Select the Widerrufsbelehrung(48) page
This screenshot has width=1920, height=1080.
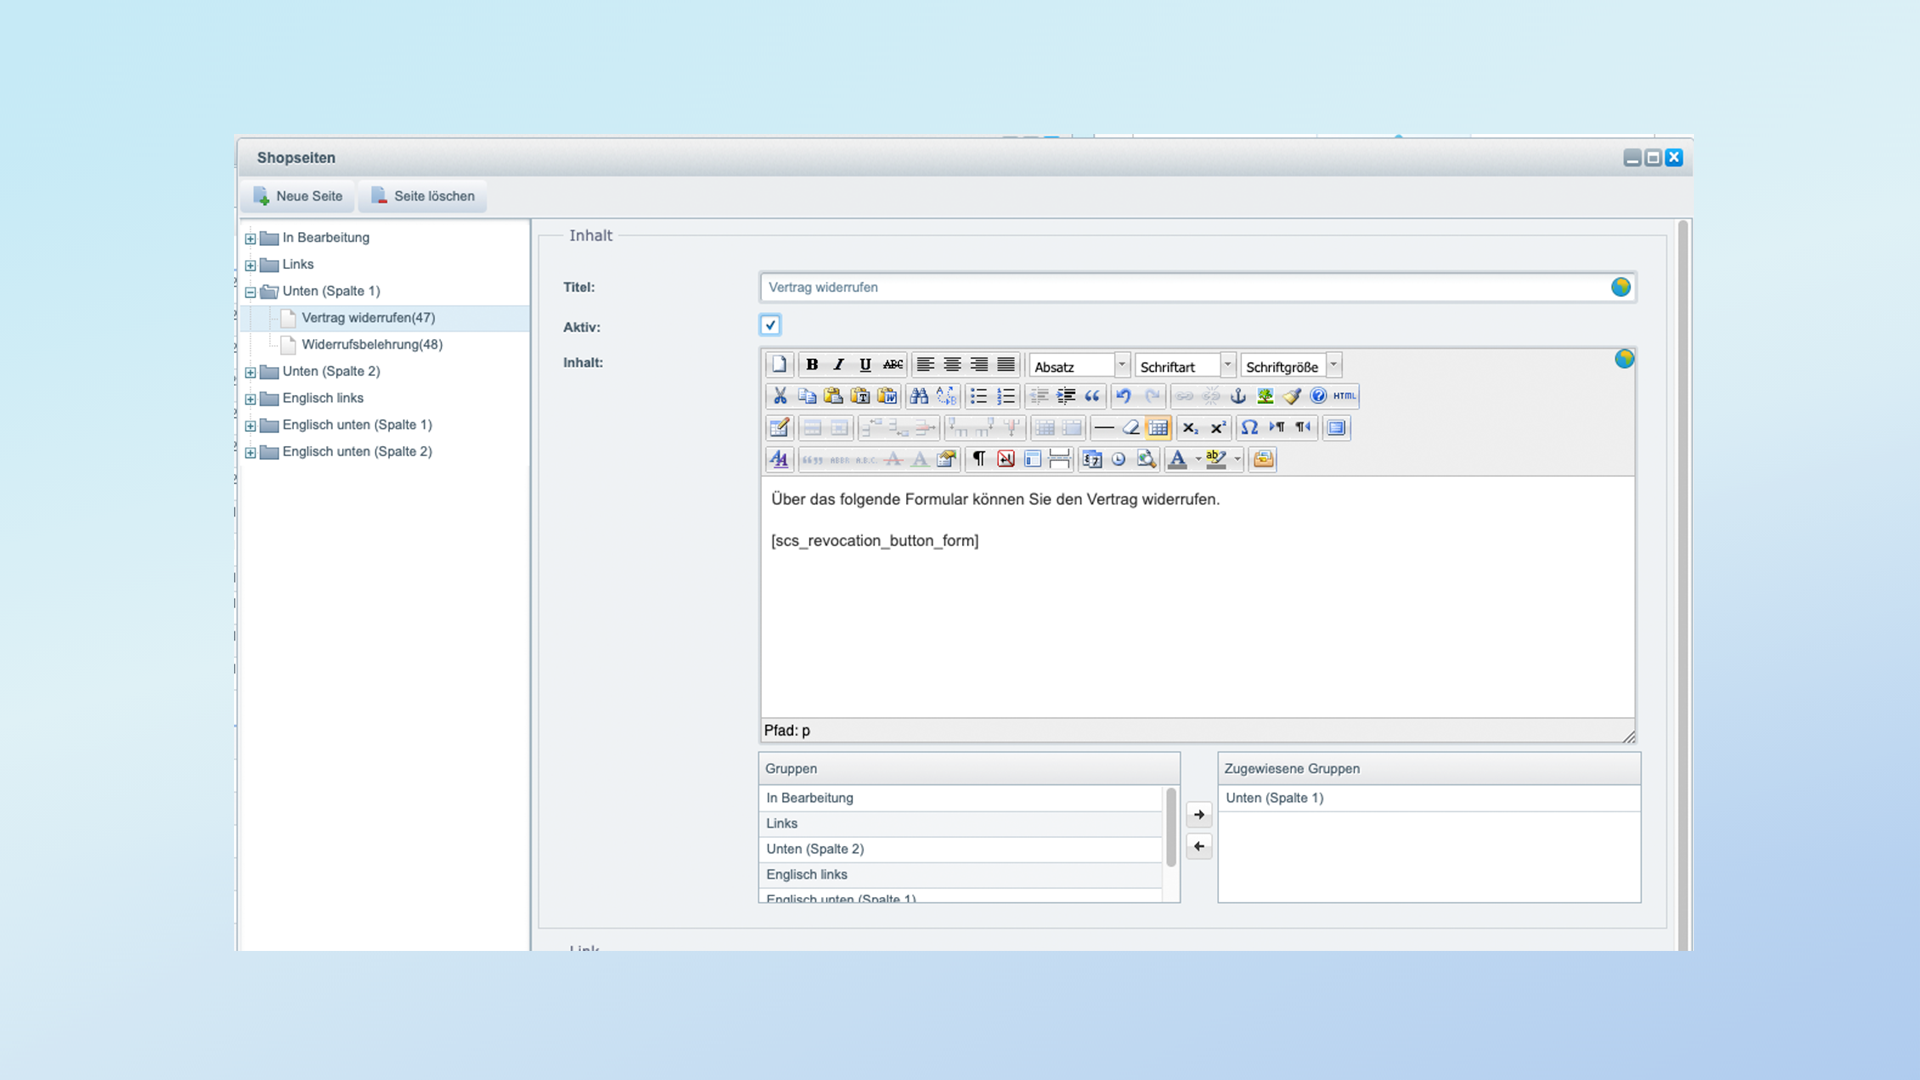point(372,345)
